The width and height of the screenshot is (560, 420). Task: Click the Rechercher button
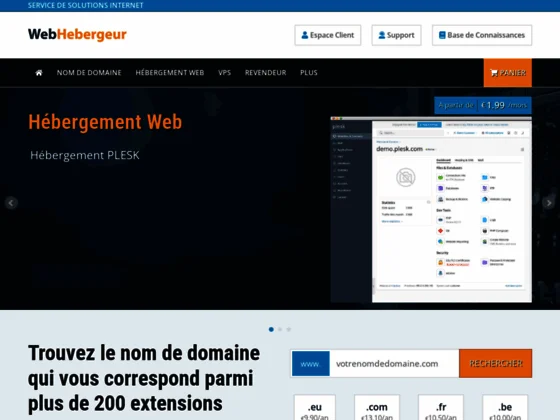495,364
